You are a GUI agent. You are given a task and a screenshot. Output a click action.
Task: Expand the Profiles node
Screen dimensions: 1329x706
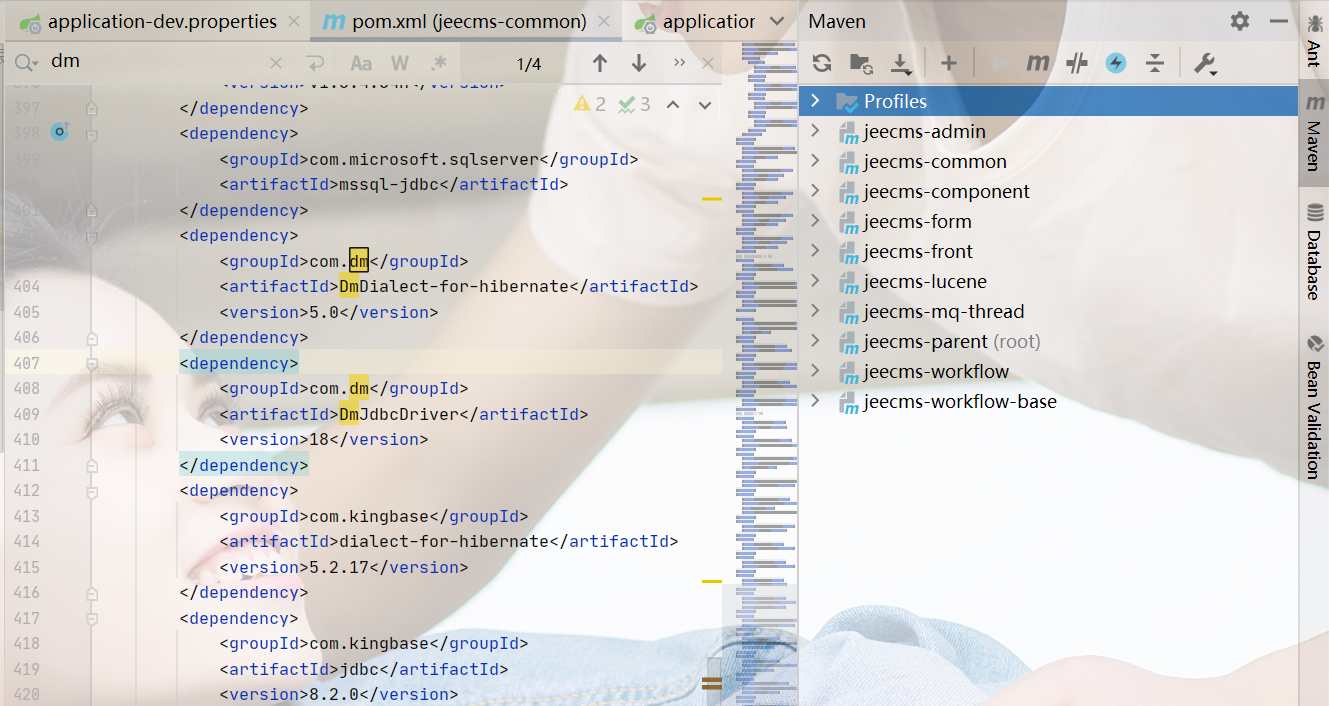tap(815, 101)
